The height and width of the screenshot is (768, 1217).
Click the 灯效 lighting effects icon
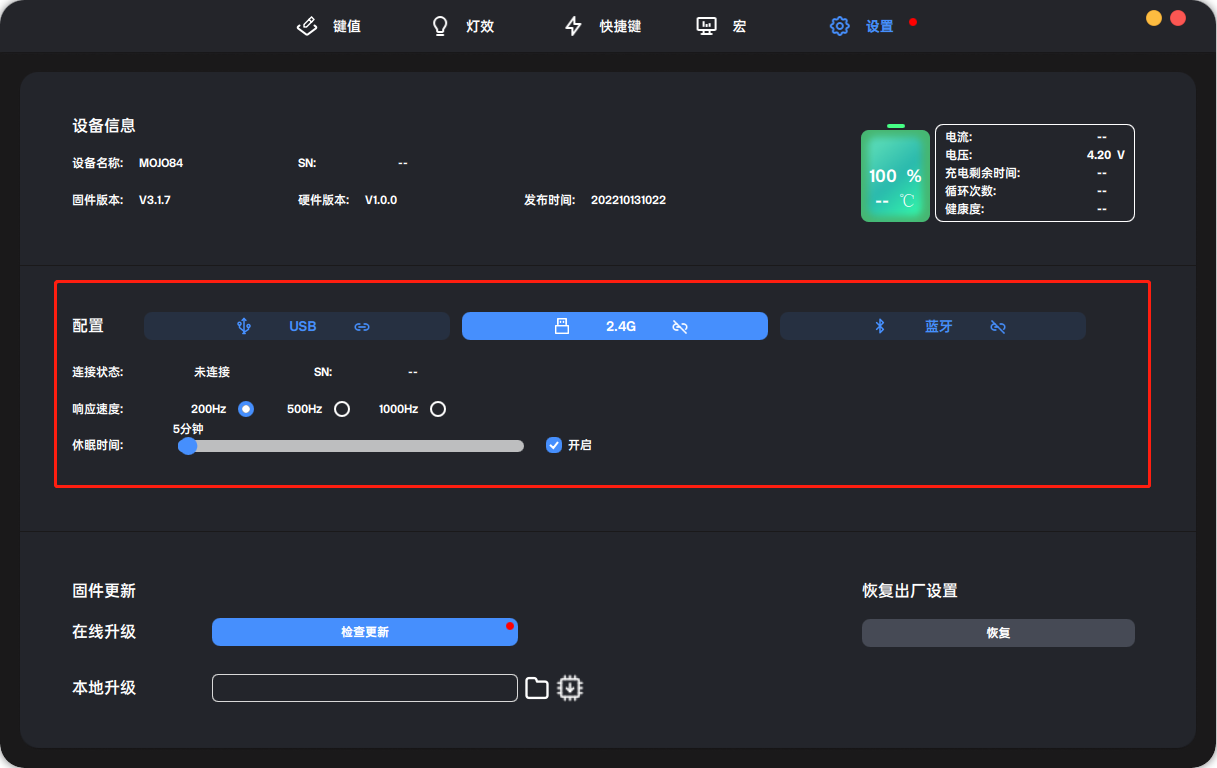tap(440, 26)
